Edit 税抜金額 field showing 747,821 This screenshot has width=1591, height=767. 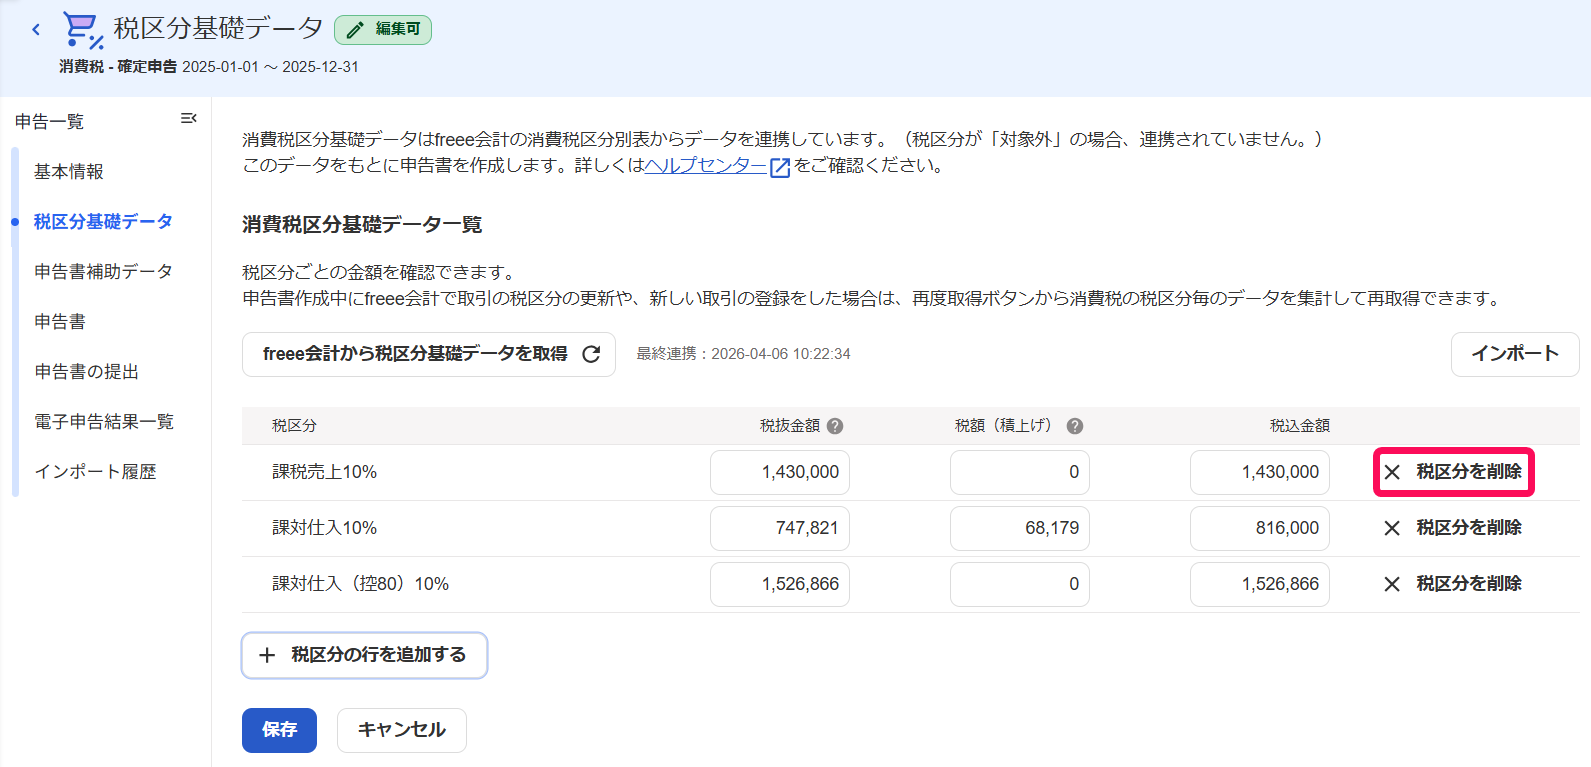(x=780, y=528)
